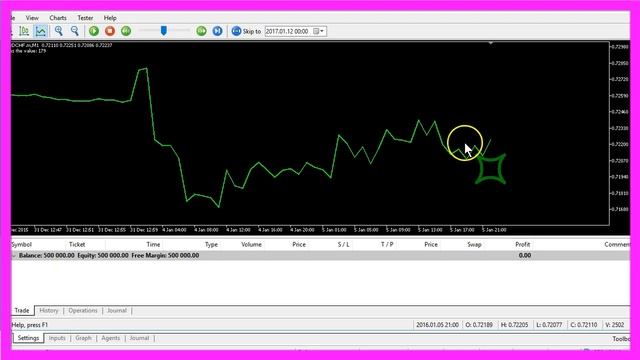Sort by the Profit column header

pos(522,244)
